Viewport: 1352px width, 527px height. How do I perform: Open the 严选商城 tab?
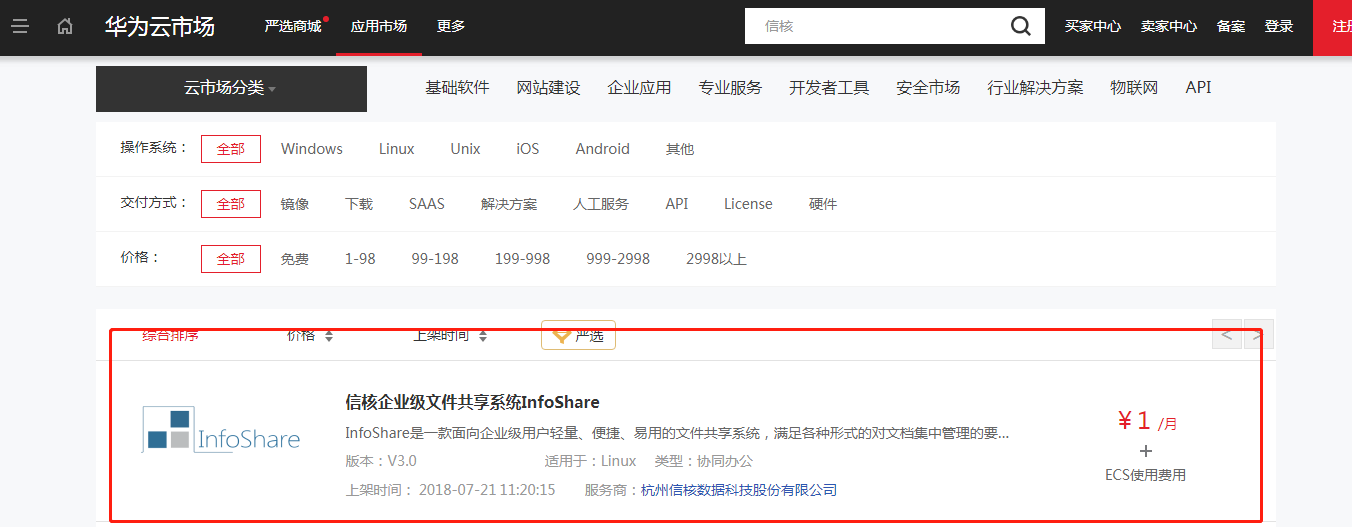293,26
